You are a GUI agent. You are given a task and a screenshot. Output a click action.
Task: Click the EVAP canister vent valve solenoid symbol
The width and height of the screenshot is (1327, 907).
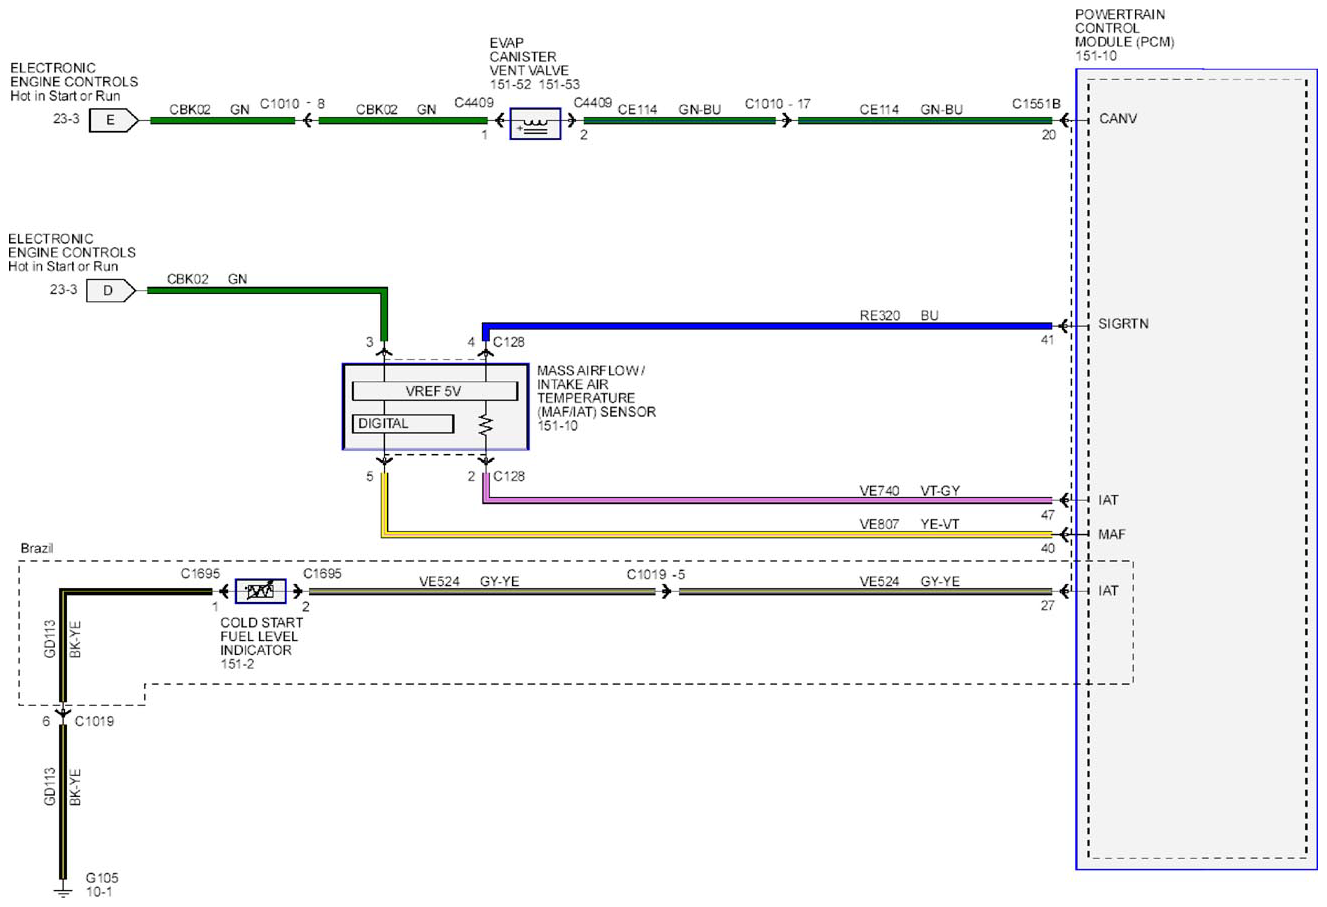[x=535, y=124]
